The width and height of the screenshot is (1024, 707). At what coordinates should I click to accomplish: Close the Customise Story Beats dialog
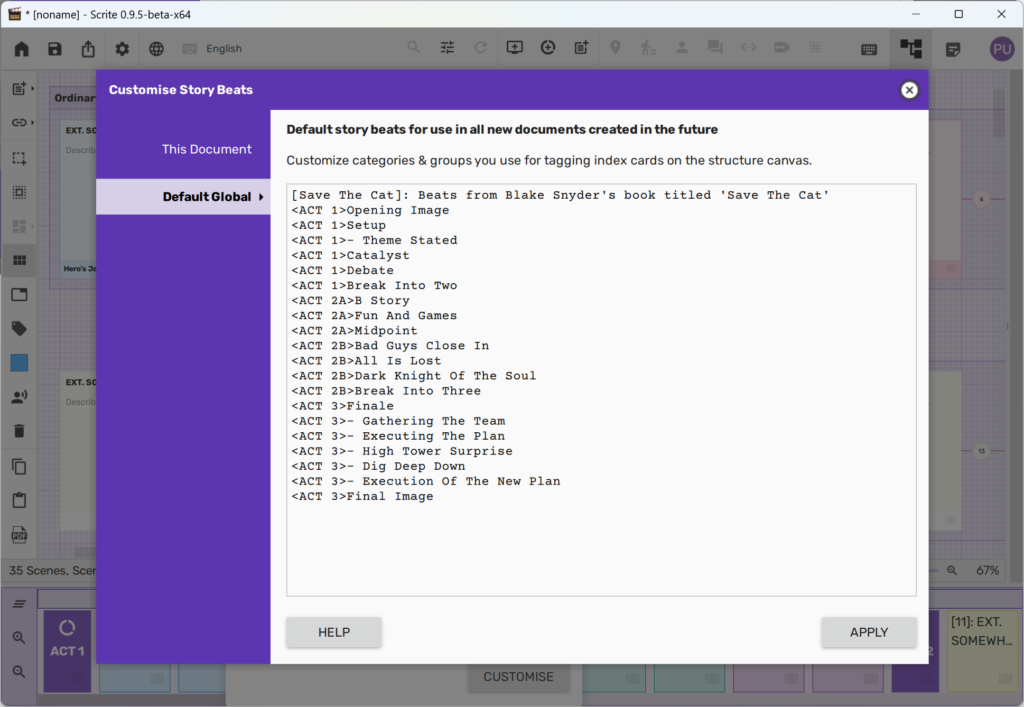click(909, 90)
